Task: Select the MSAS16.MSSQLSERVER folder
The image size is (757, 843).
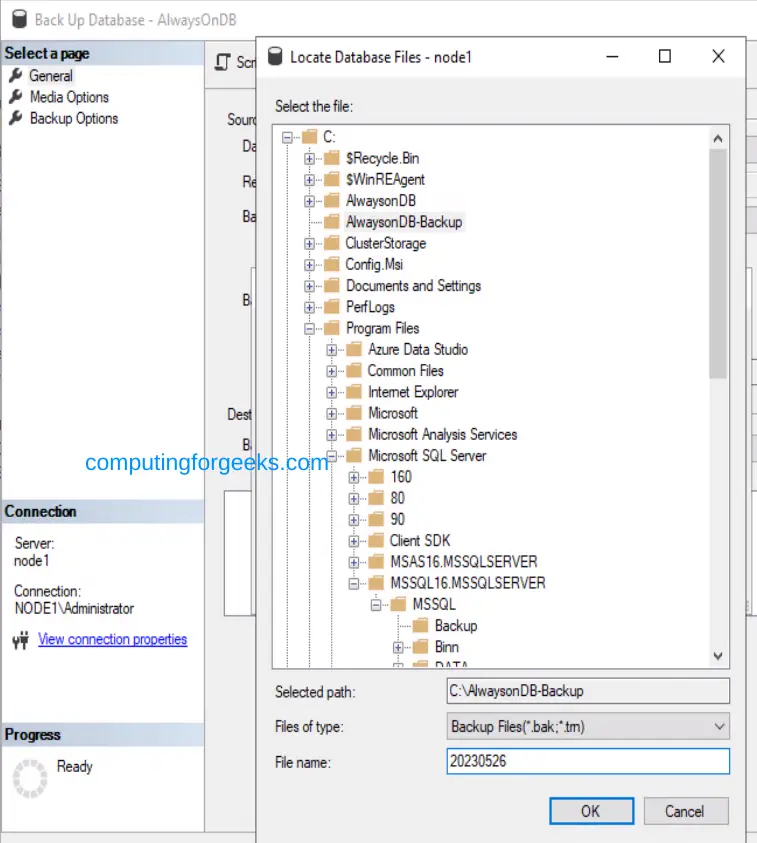Action: click(x=463, y=562)
